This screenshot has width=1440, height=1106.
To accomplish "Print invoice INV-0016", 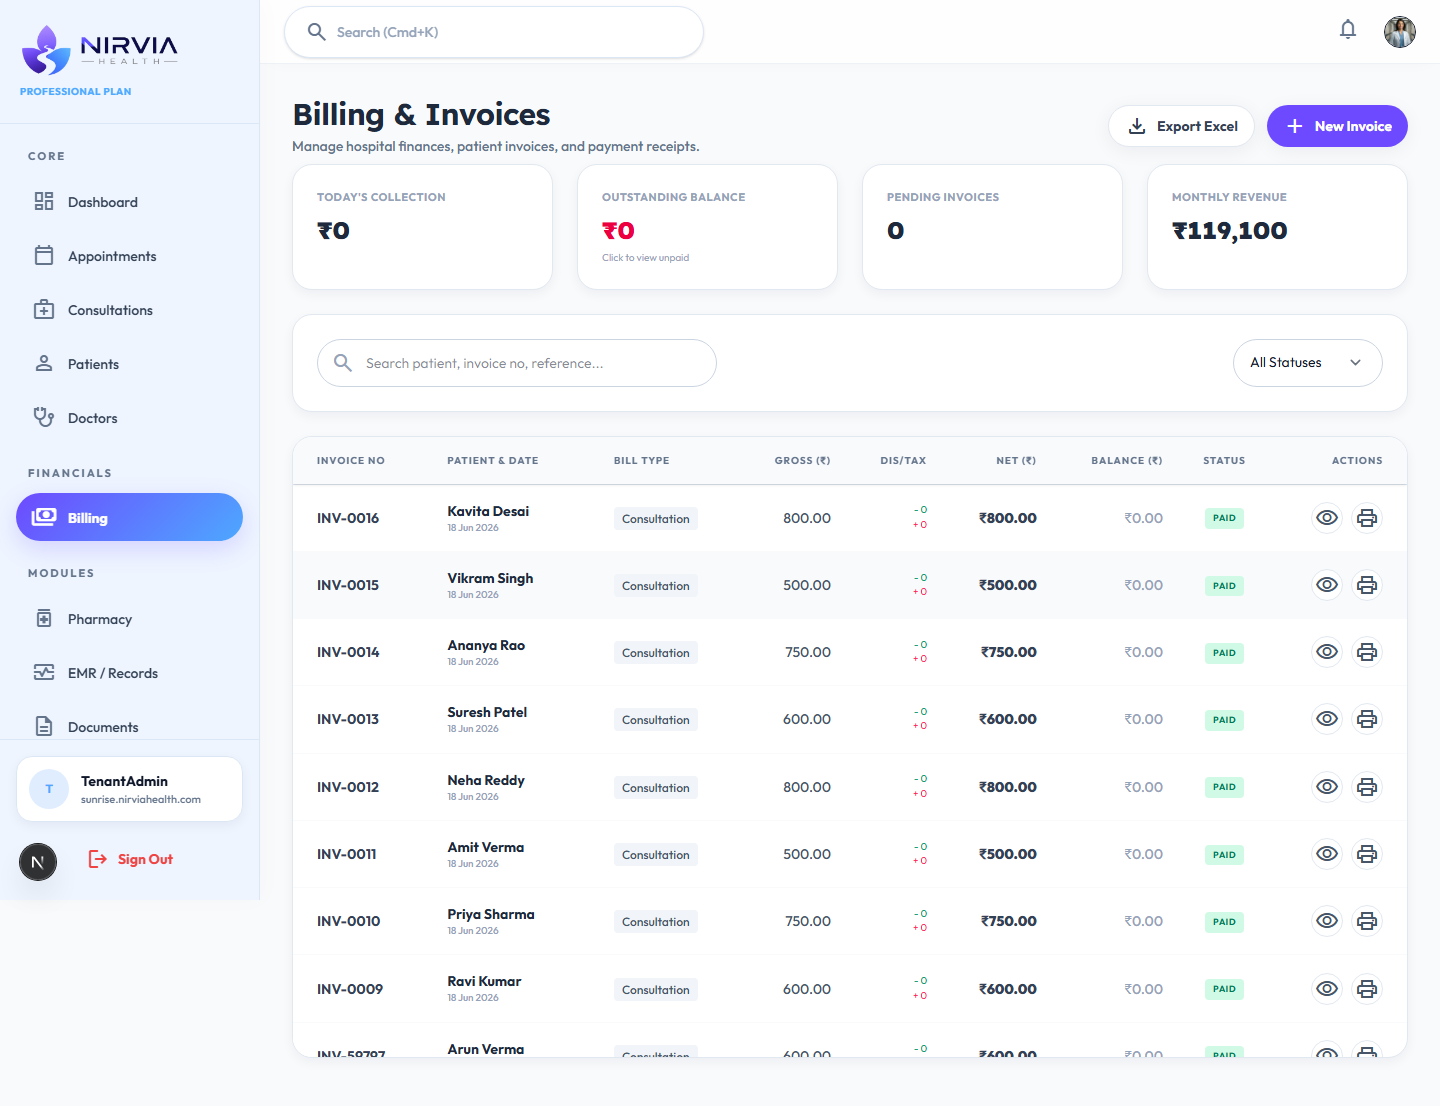I will click(1367, 518).
